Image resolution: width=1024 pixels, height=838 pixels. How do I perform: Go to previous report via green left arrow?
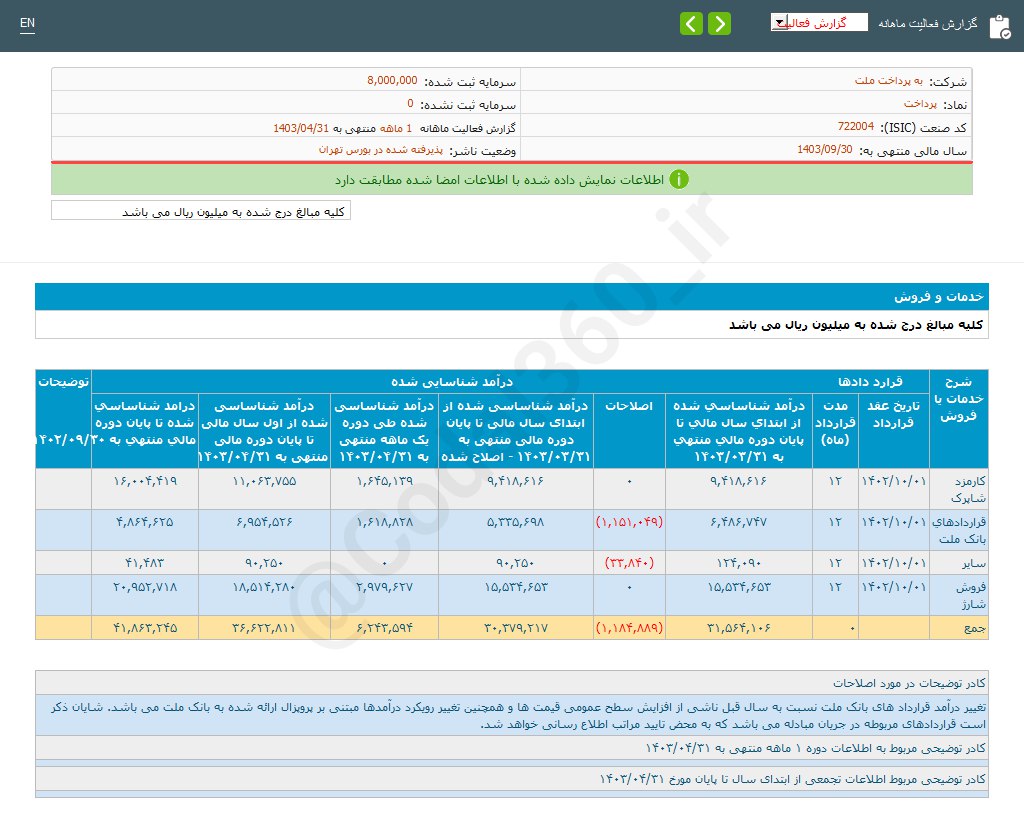691,23
